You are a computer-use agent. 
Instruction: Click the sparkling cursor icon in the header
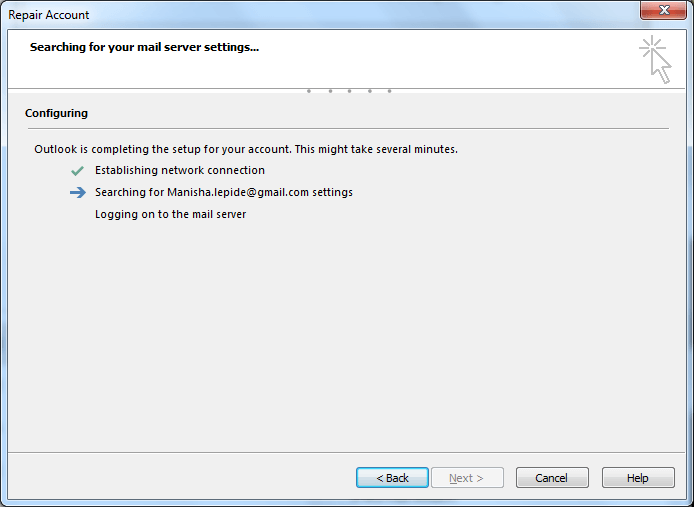pyautogui.click(x=655, y=59)
